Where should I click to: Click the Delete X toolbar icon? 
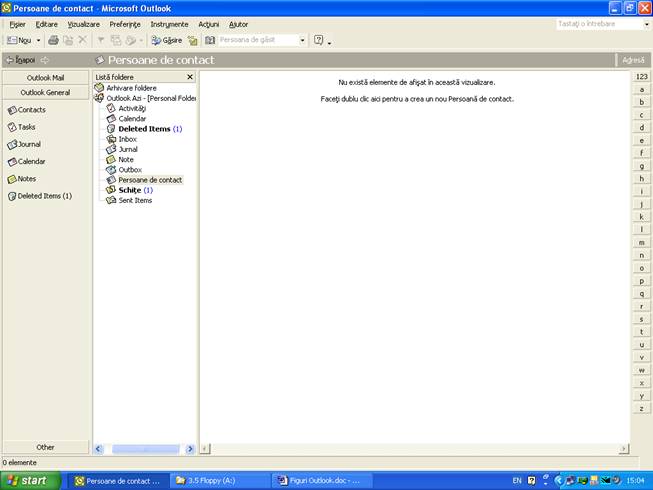pyautogui.click(x=82, y=40)
